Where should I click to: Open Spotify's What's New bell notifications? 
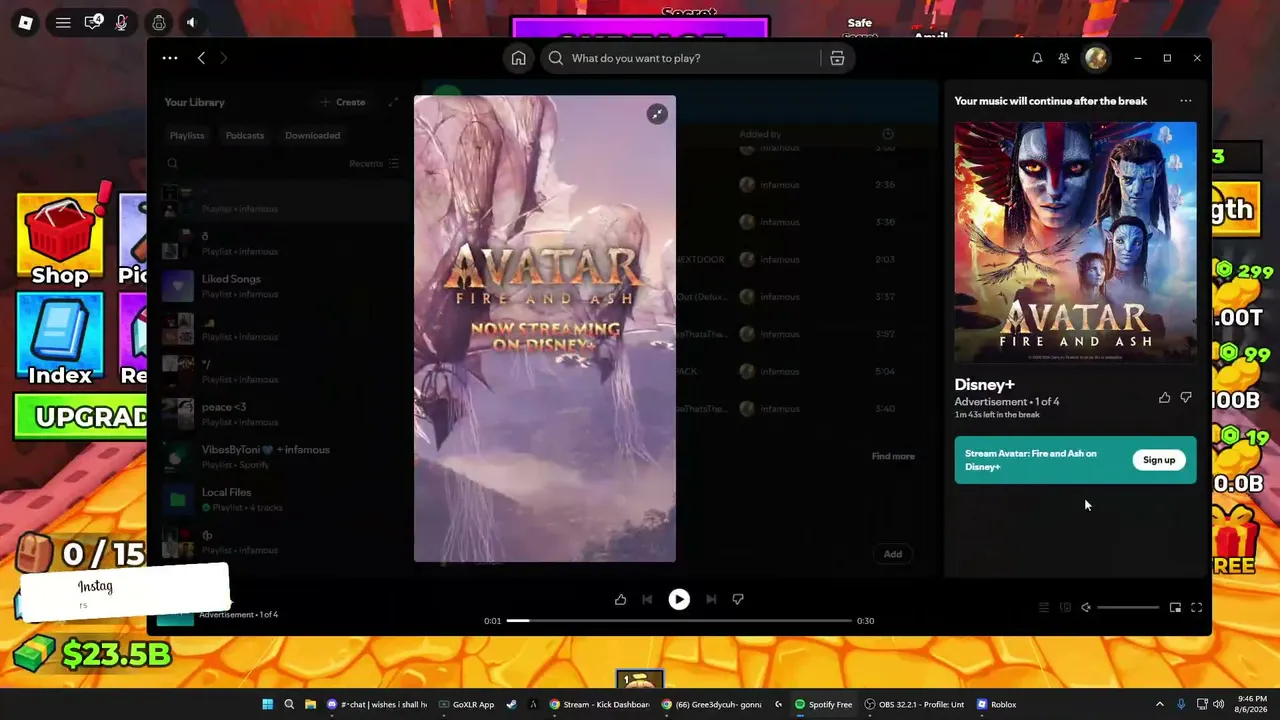[x=1037, y=58]
